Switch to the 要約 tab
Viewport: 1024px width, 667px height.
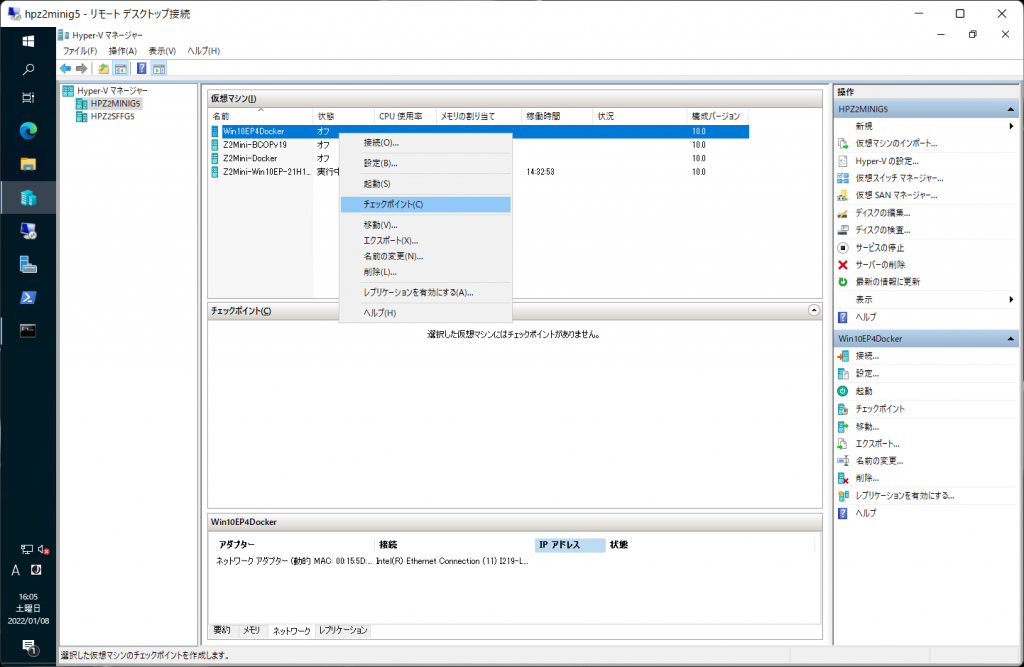(222, 630)
